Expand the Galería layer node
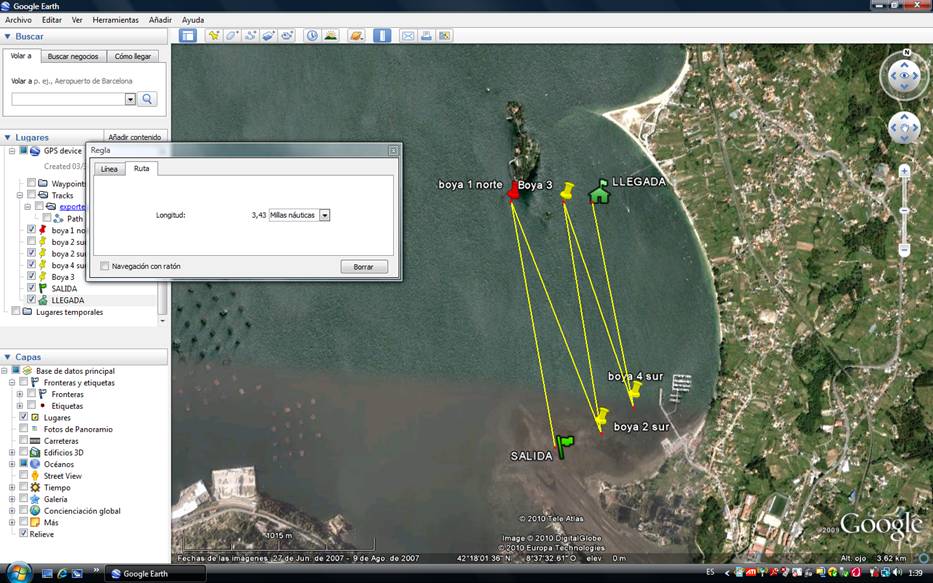 point(12,499)
